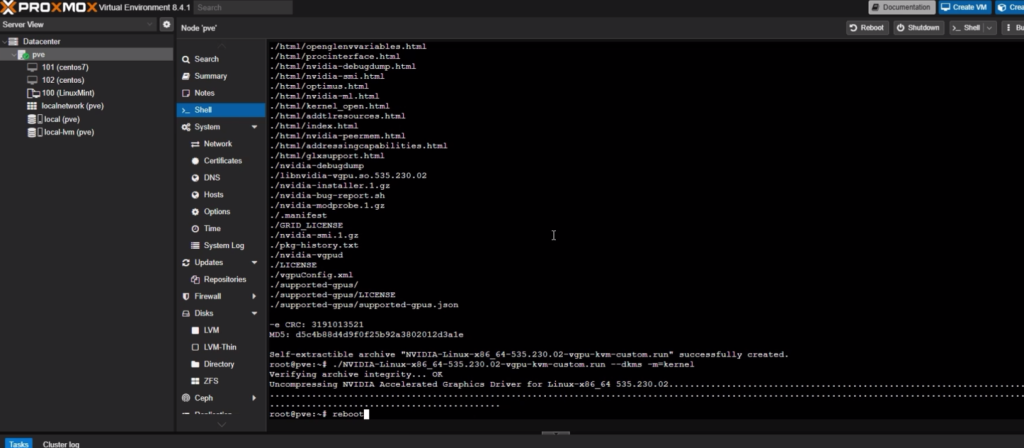Viewport: 1024px width, 448px height.
Task: Select the pve node in the tree
Action: pos(38,55)
